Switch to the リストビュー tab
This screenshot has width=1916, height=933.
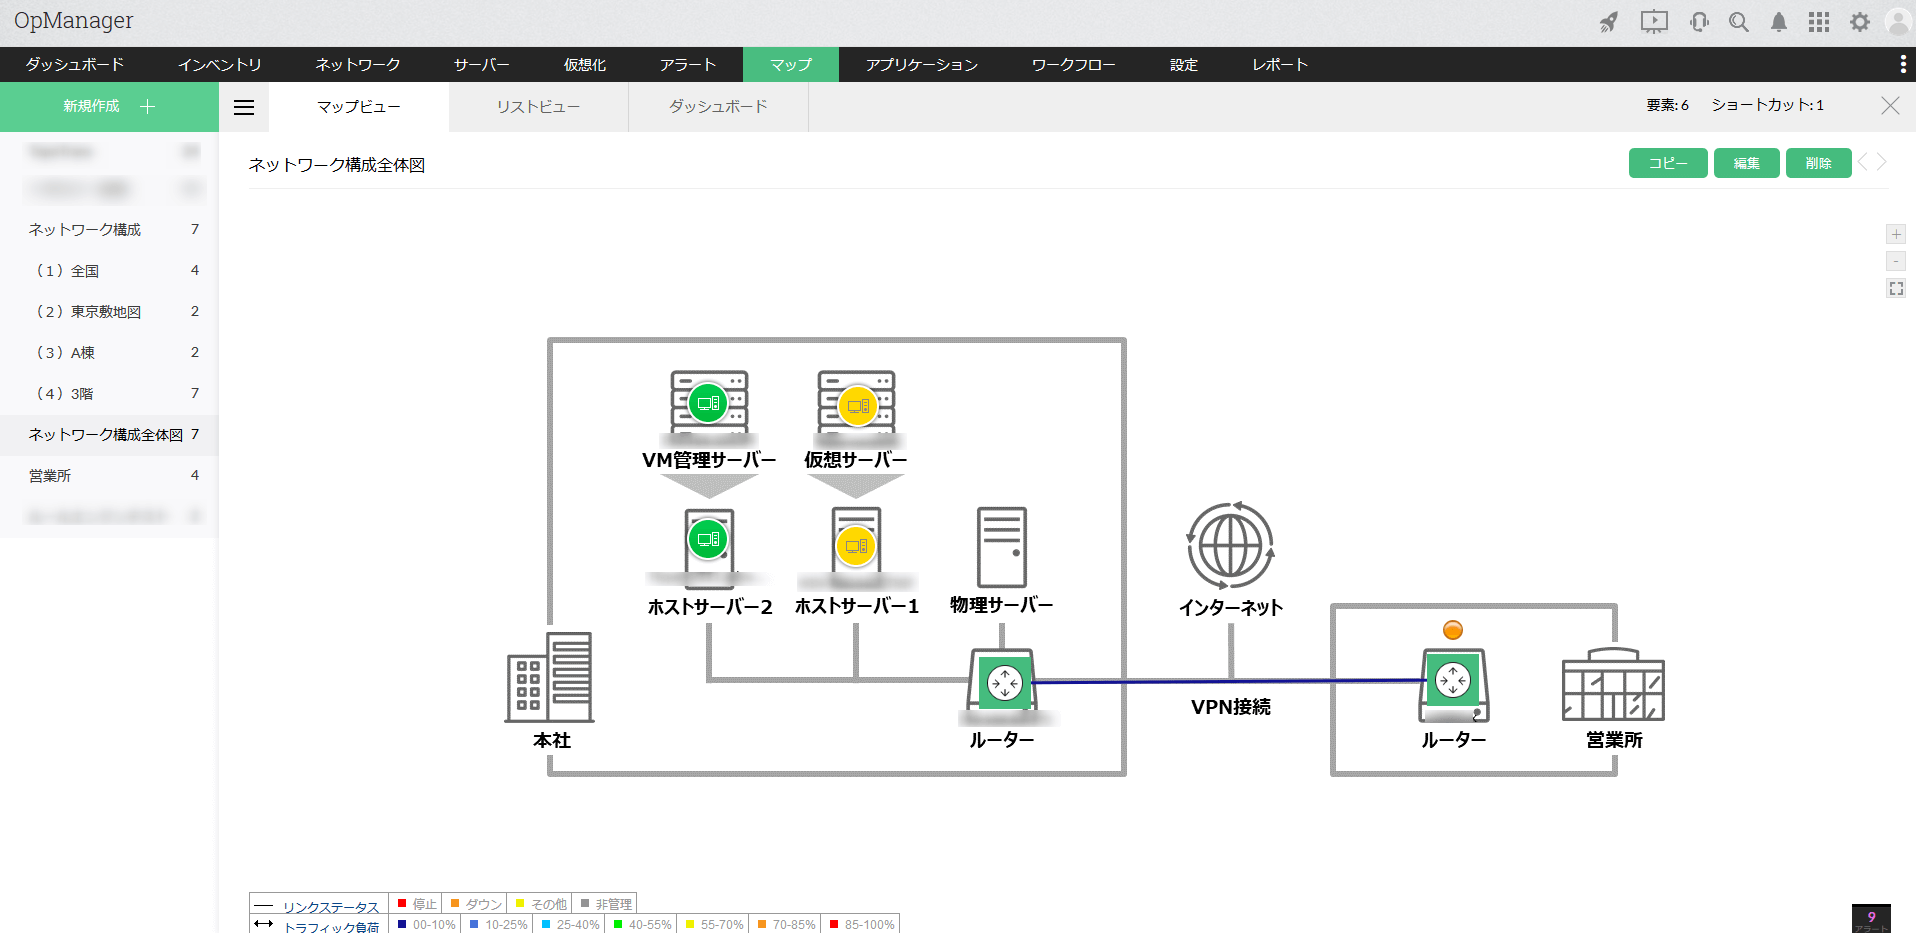(x=539, y=107)
